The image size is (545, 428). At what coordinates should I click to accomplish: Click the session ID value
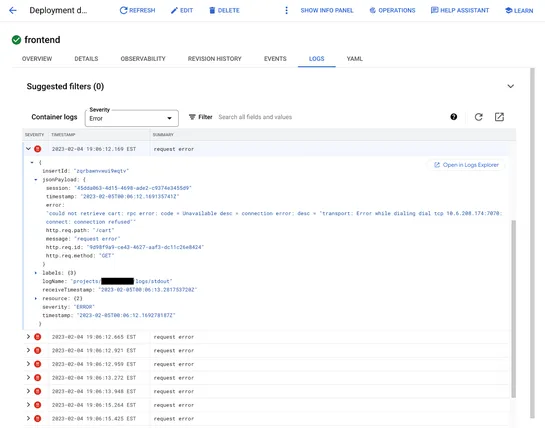click(x=133, y=188)
